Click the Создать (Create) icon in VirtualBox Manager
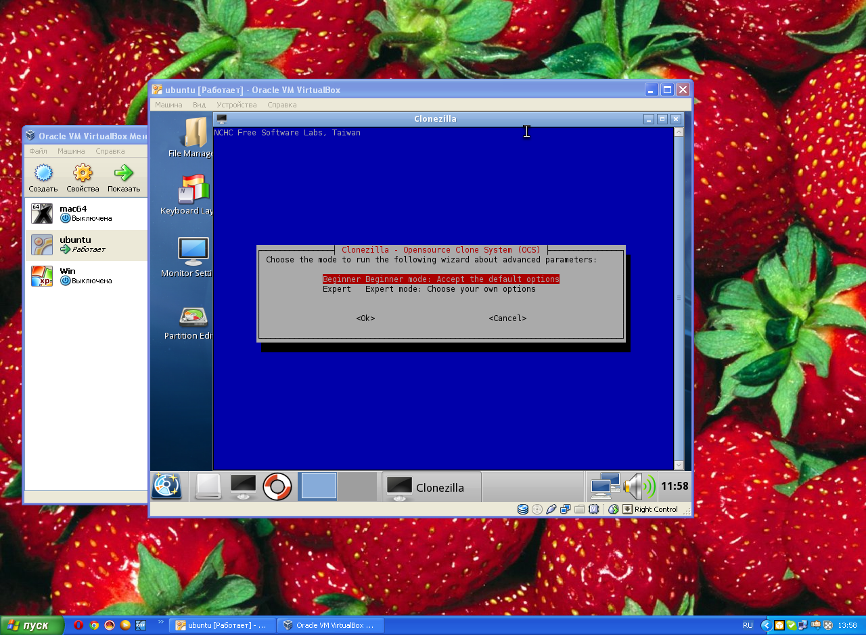The width and height of the screenshot is (866, 635). (43, 177)
